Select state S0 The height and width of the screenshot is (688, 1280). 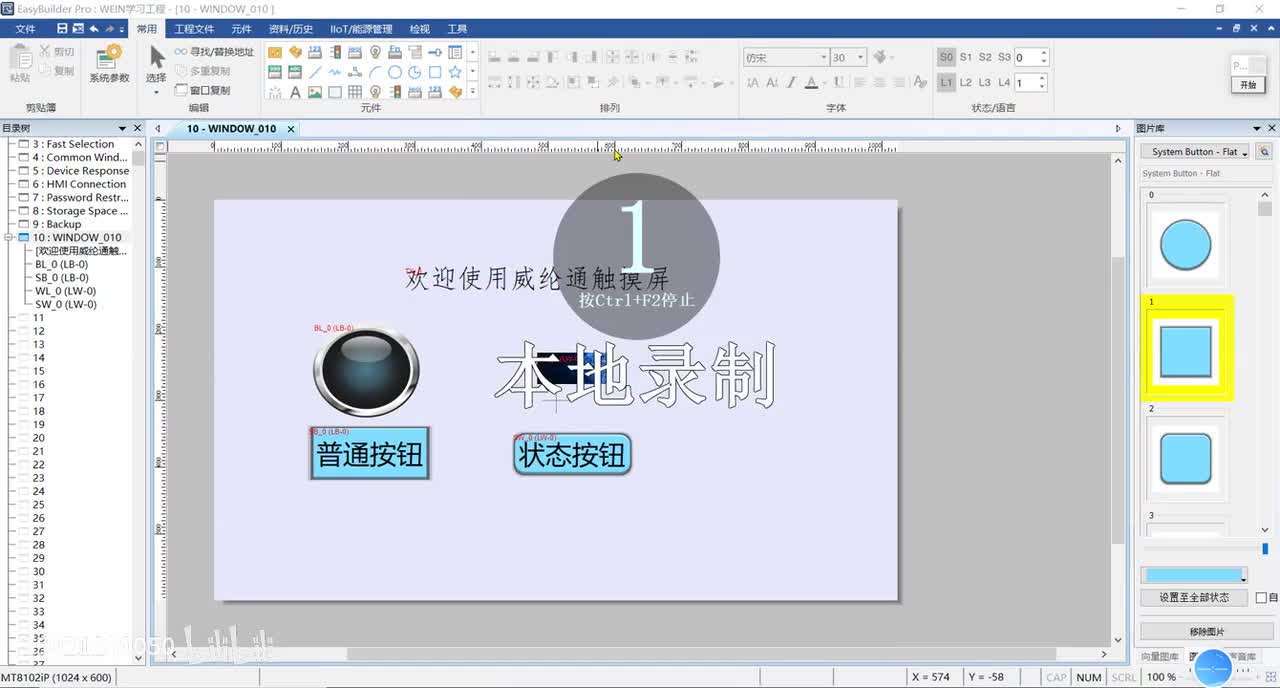(x=946, y=57)
